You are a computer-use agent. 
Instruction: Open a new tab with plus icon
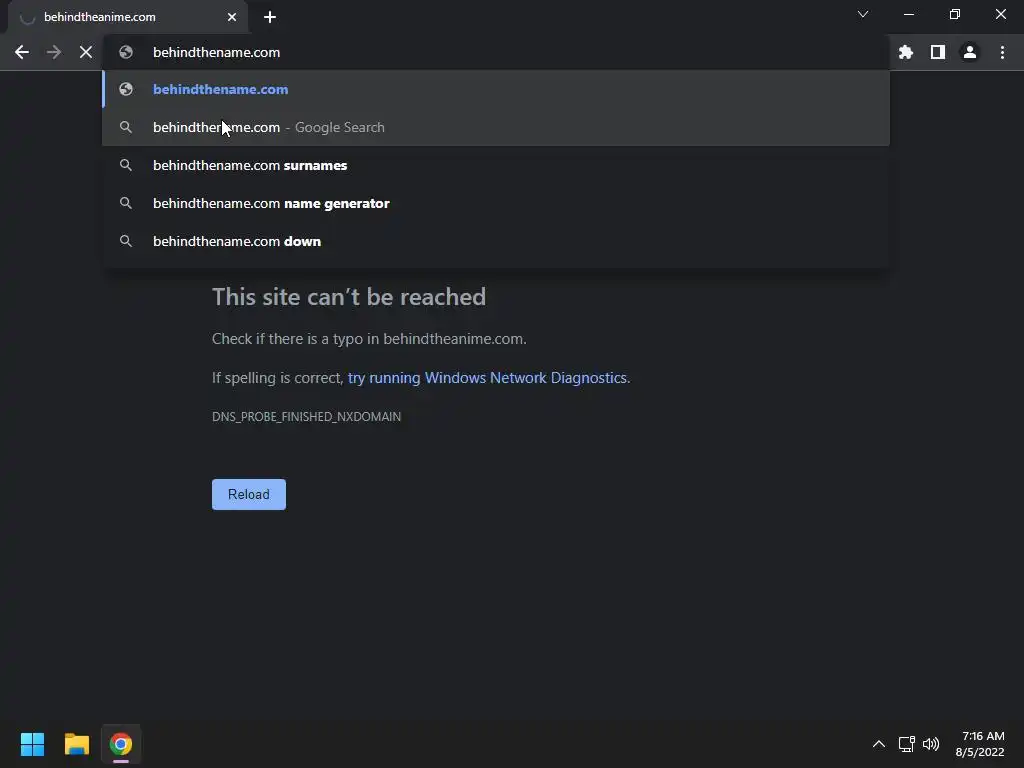click(x=270, y=17)
